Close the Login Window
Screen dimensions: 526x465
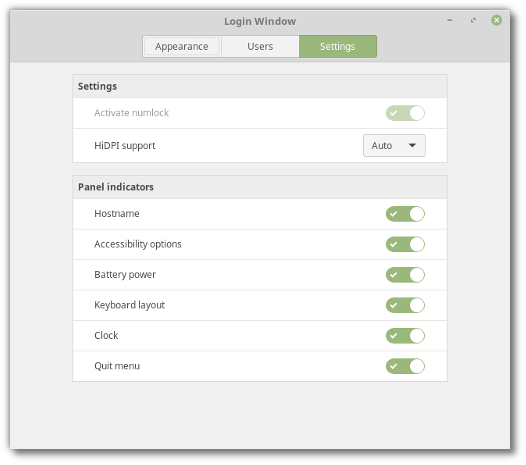tap(496, 20)
